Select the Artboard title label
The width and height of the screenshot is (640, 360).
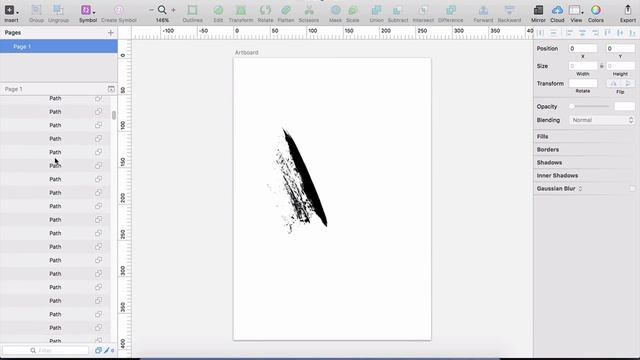tap(247, 53)
